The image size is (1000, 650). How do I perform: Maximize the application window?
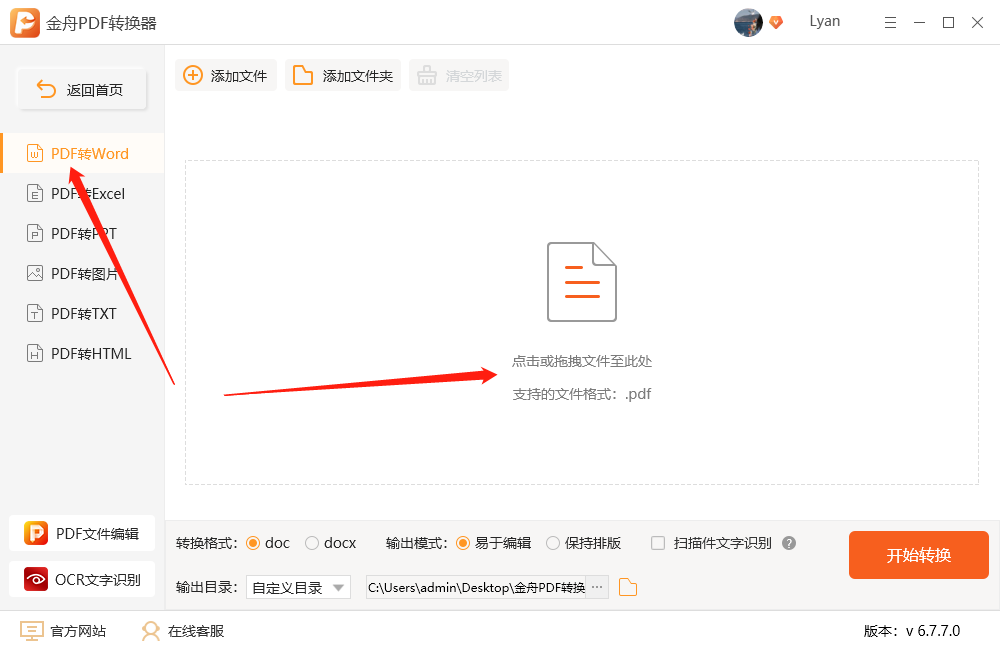click(x=948, y=23)
